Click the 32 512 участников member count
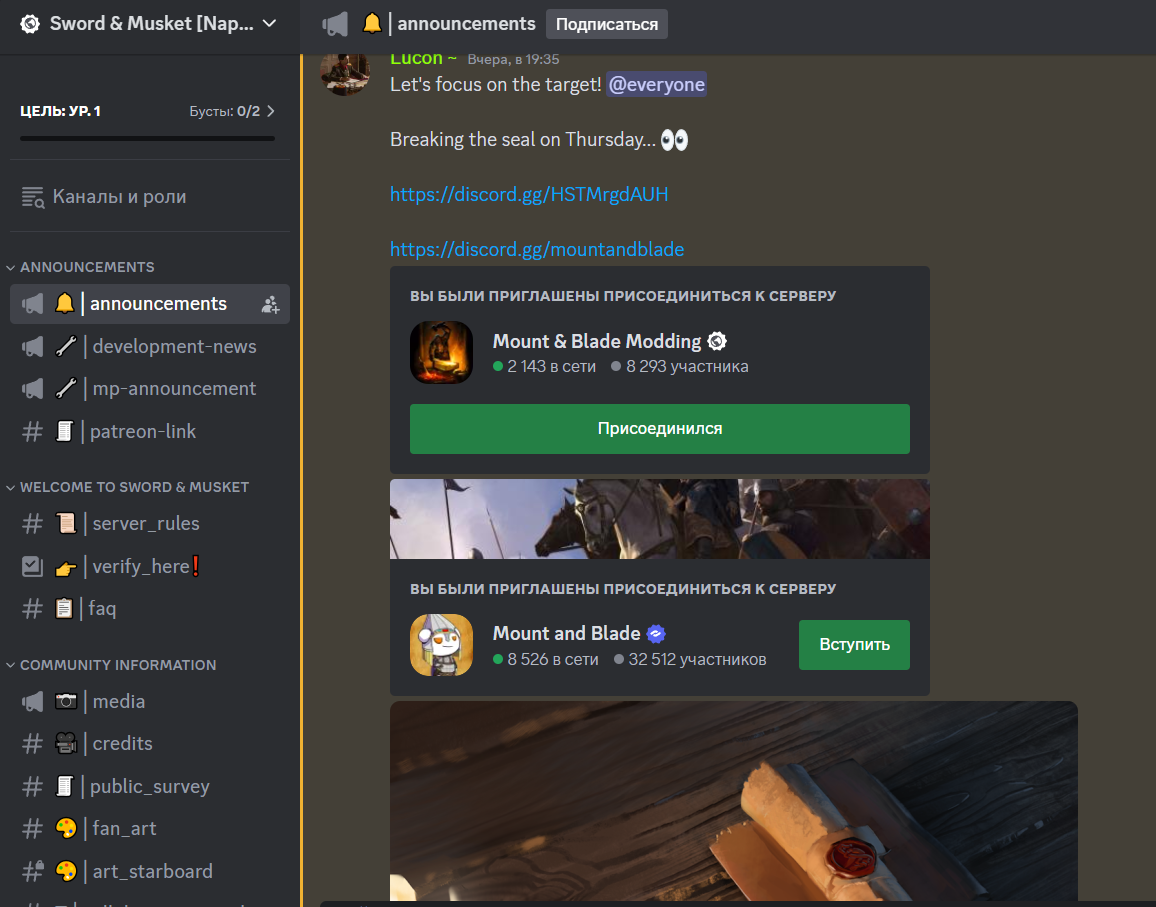1156x907 pixels. coord(697,659)
